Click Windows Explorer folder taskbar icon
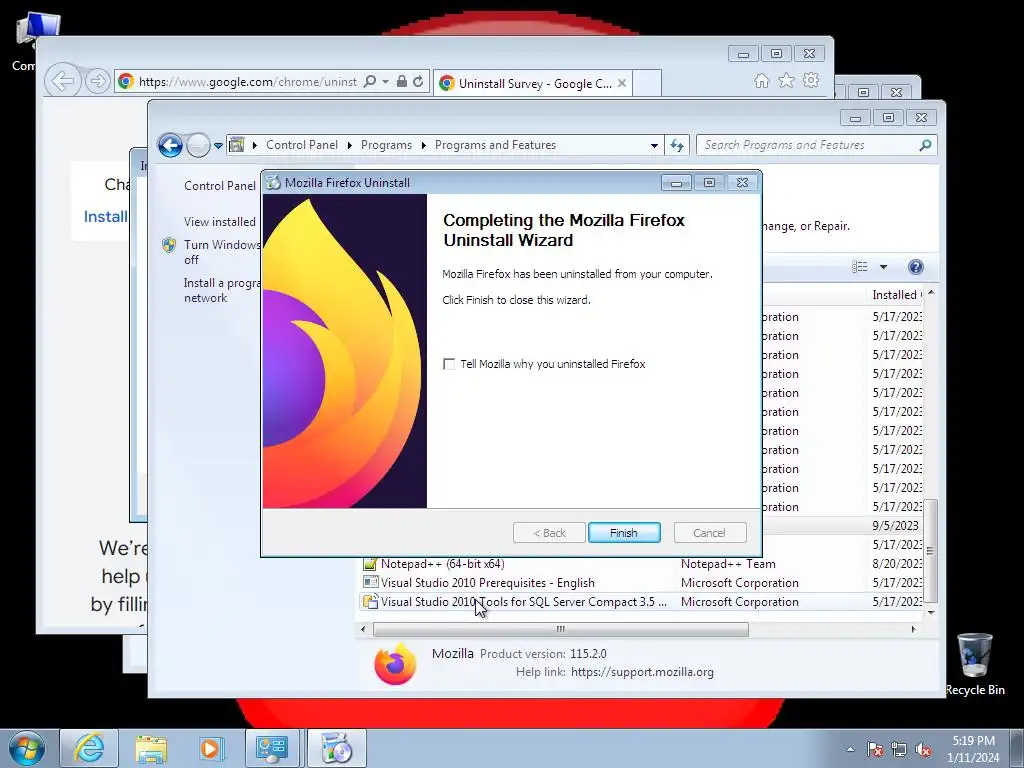The height and width of the screenshot is (768, 1024). click(151, 748)
